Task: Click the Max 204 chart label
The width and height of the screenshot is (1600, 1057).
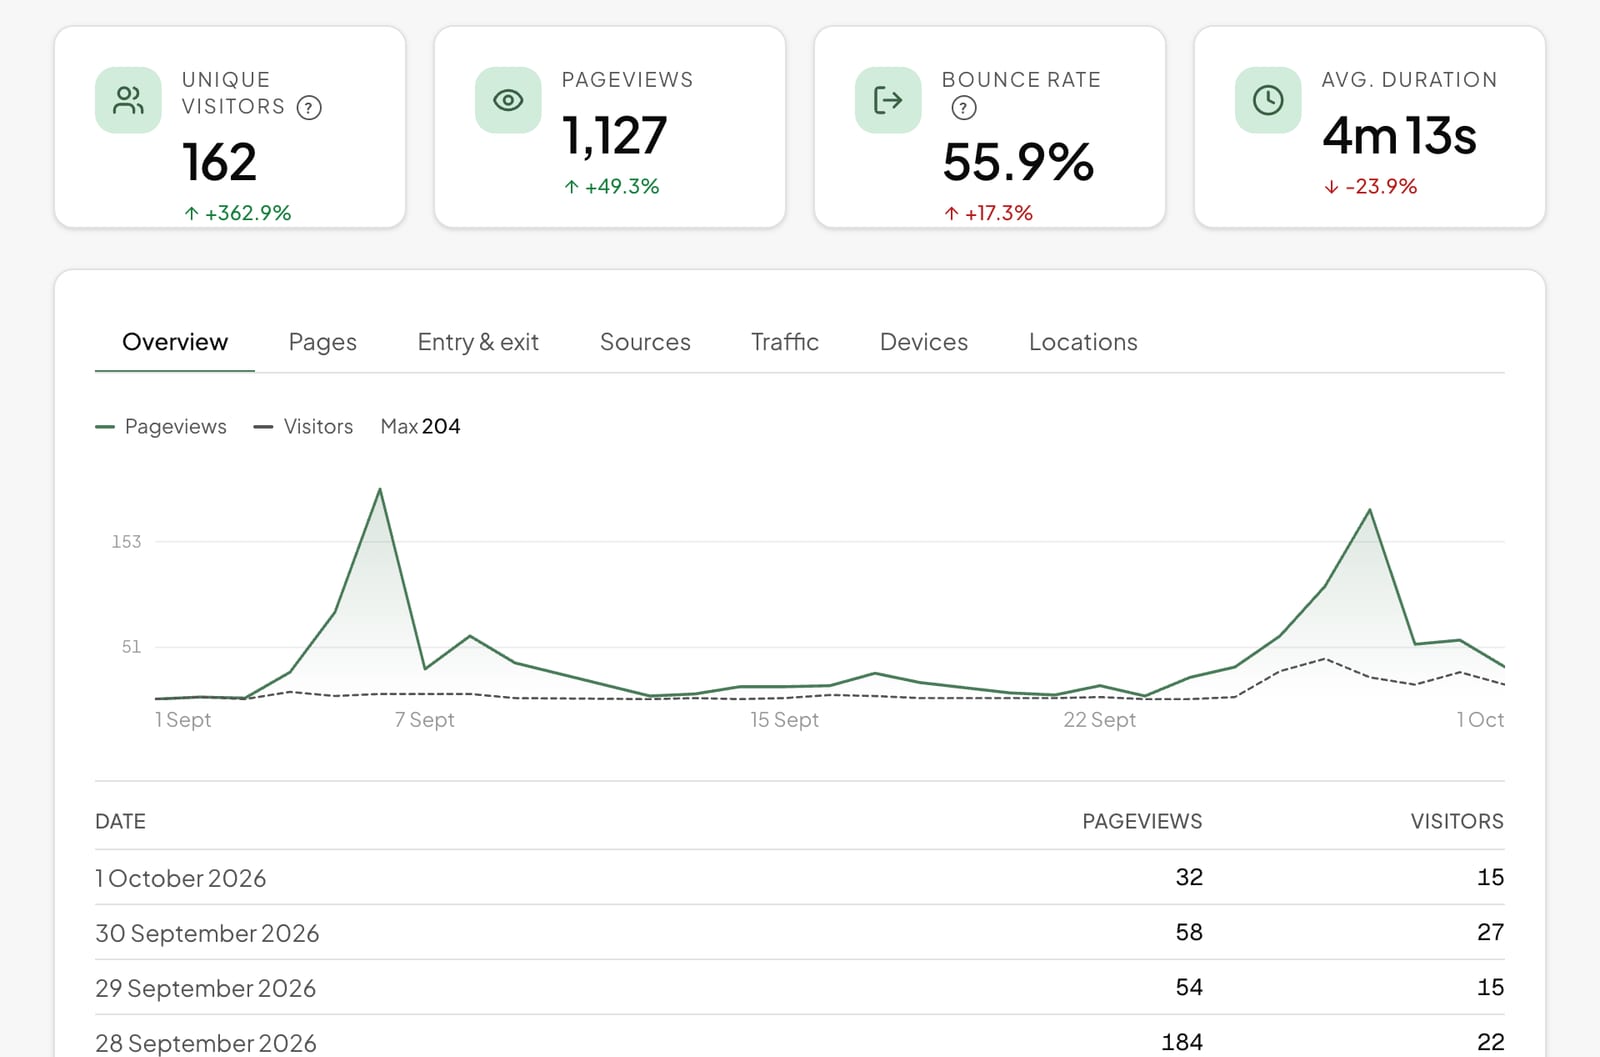Action: point(420,426)
